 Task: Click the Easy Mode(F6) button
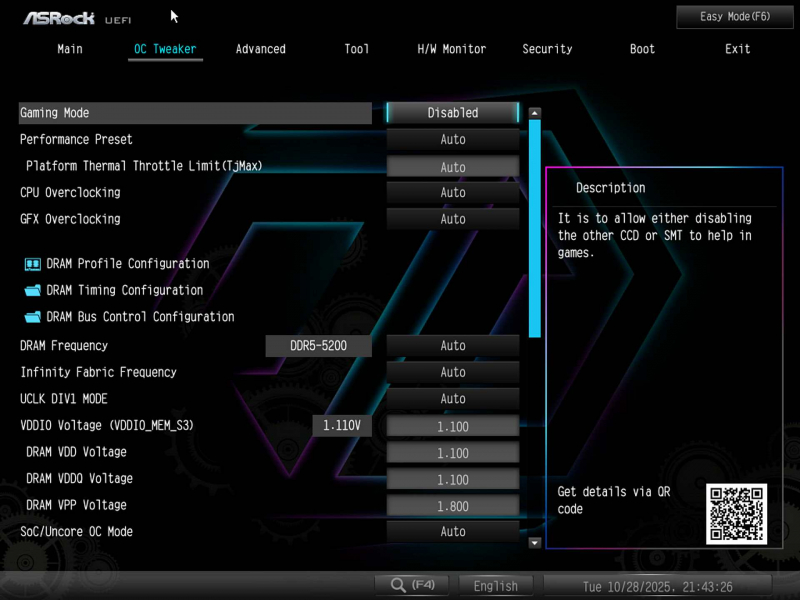coord(734,17)
